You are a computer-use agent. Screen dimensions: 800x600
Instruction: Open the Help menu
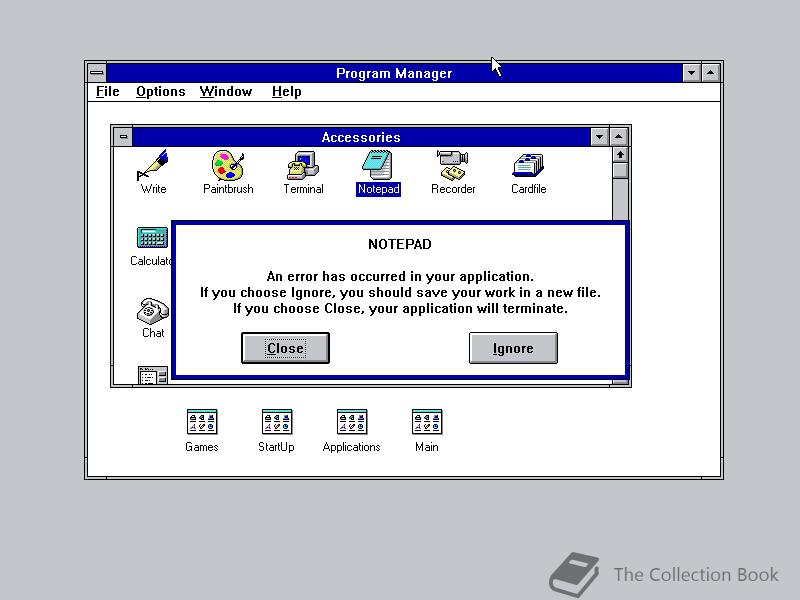click(x=286, y=91)
